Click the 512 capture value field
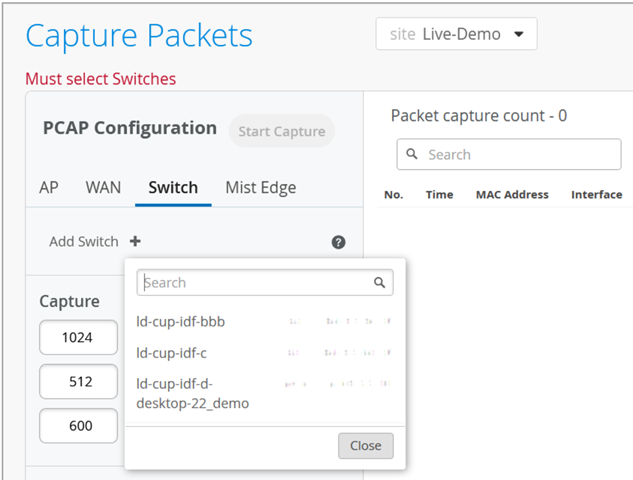633x480 pixels. 78,381
